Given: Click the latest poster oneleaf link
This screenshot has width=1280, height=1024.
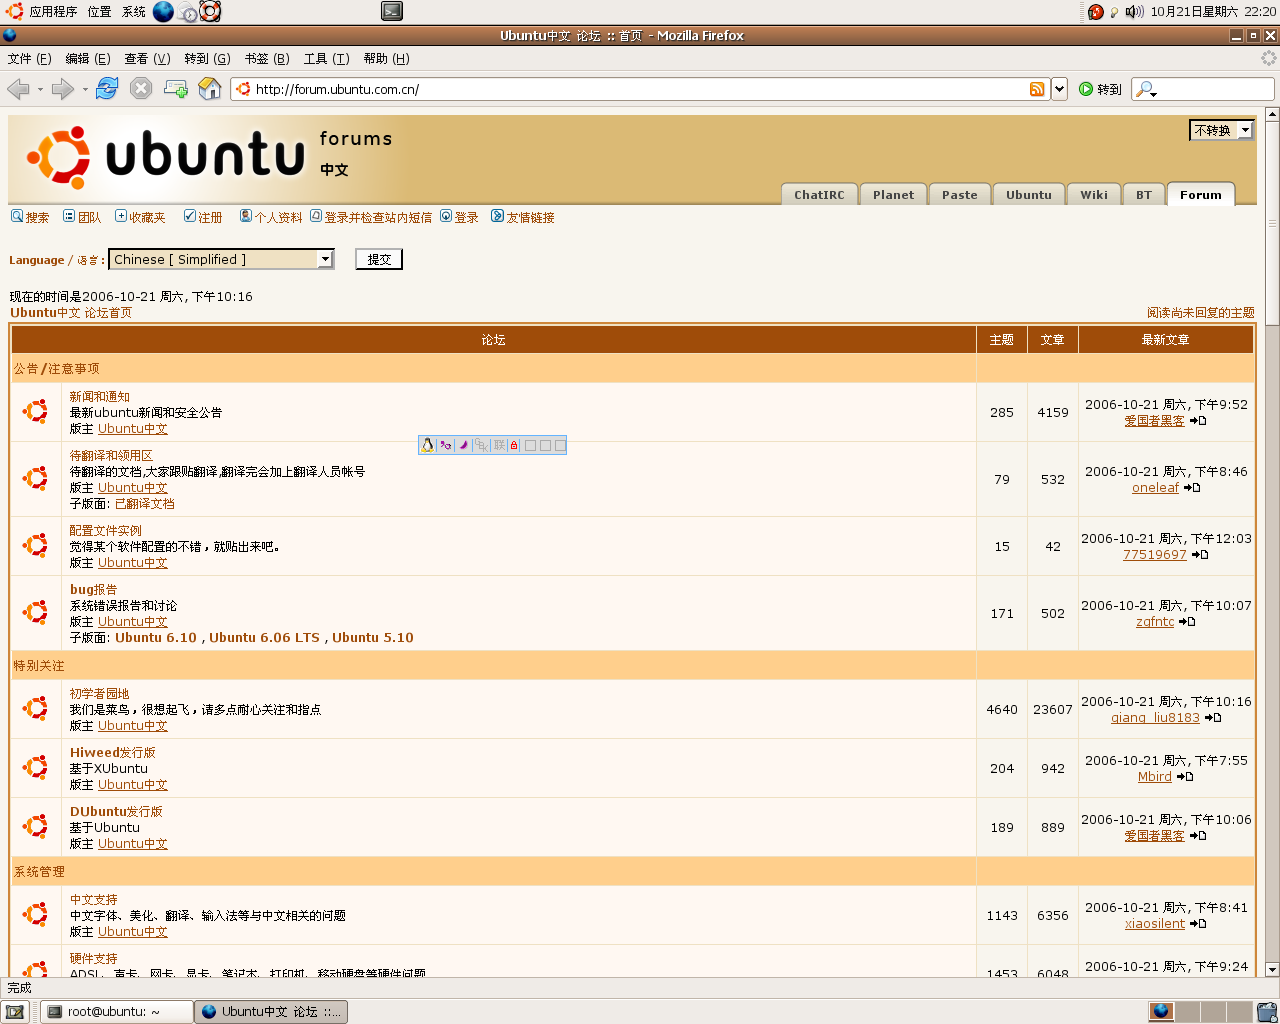Looking at the screenshot, I should click(1155, 488).
